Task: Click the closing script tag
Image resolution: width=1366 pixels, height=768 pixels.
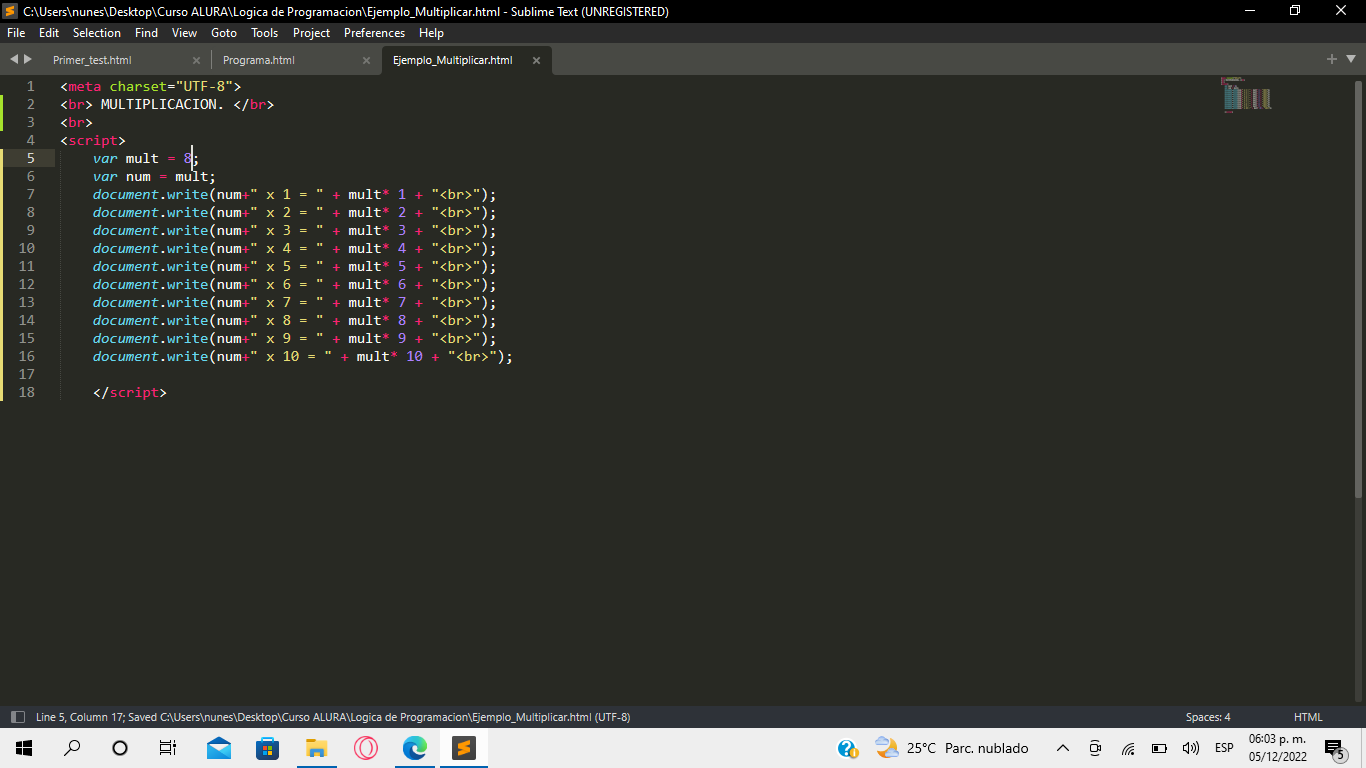Action: click(x=130, y=392)
